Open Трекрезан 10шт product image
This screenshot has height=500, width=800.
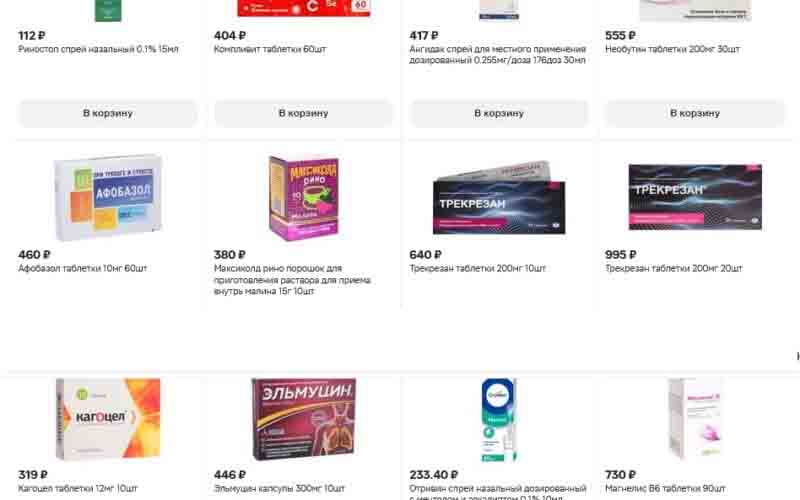(x=499, y=198)
